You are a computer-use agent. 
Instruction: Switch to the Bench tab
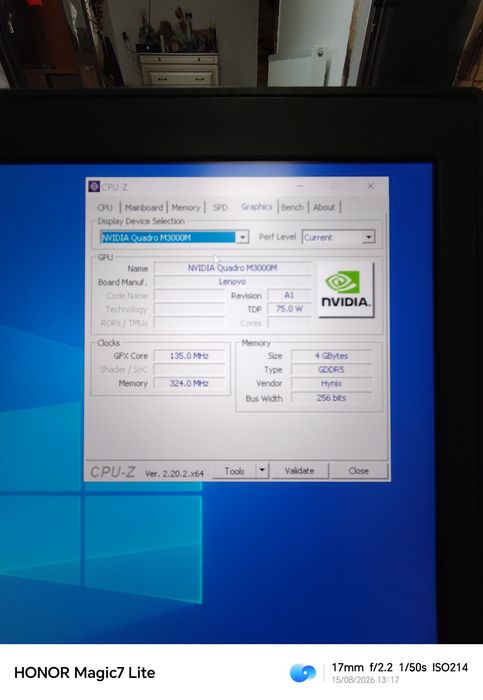tap(292, 207)
